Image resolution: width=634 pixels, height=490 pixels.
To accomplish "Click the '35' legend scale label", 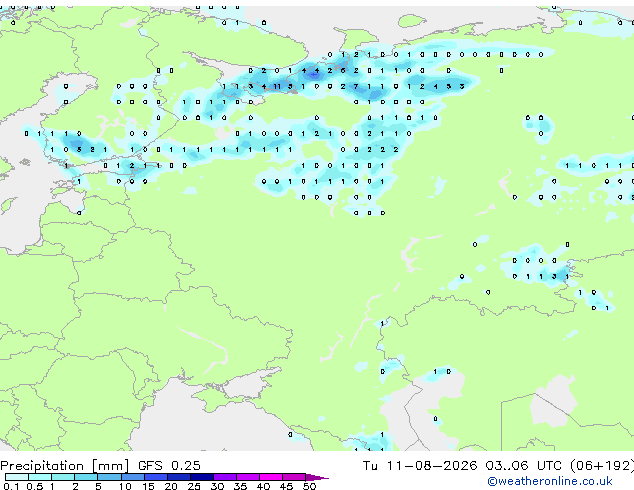I will point(240,486).
